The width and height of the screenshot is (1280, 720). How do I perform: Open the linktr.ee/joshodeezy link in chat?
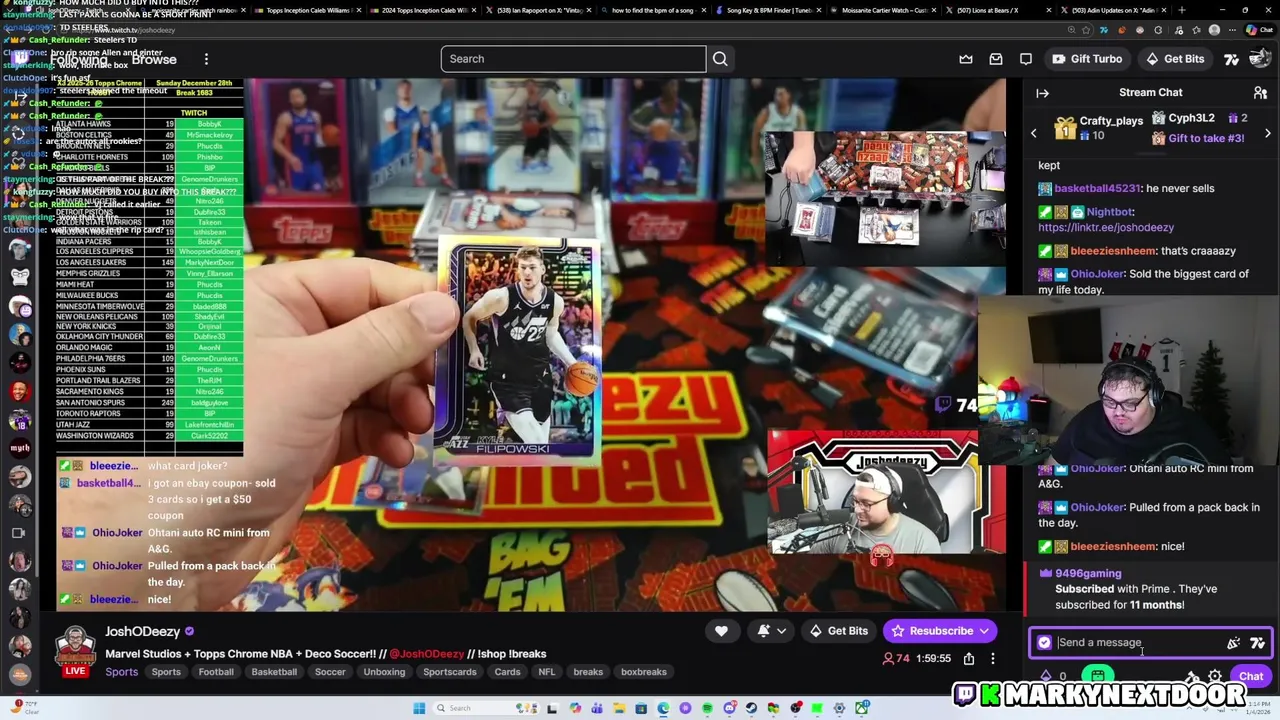(1106, 228)
